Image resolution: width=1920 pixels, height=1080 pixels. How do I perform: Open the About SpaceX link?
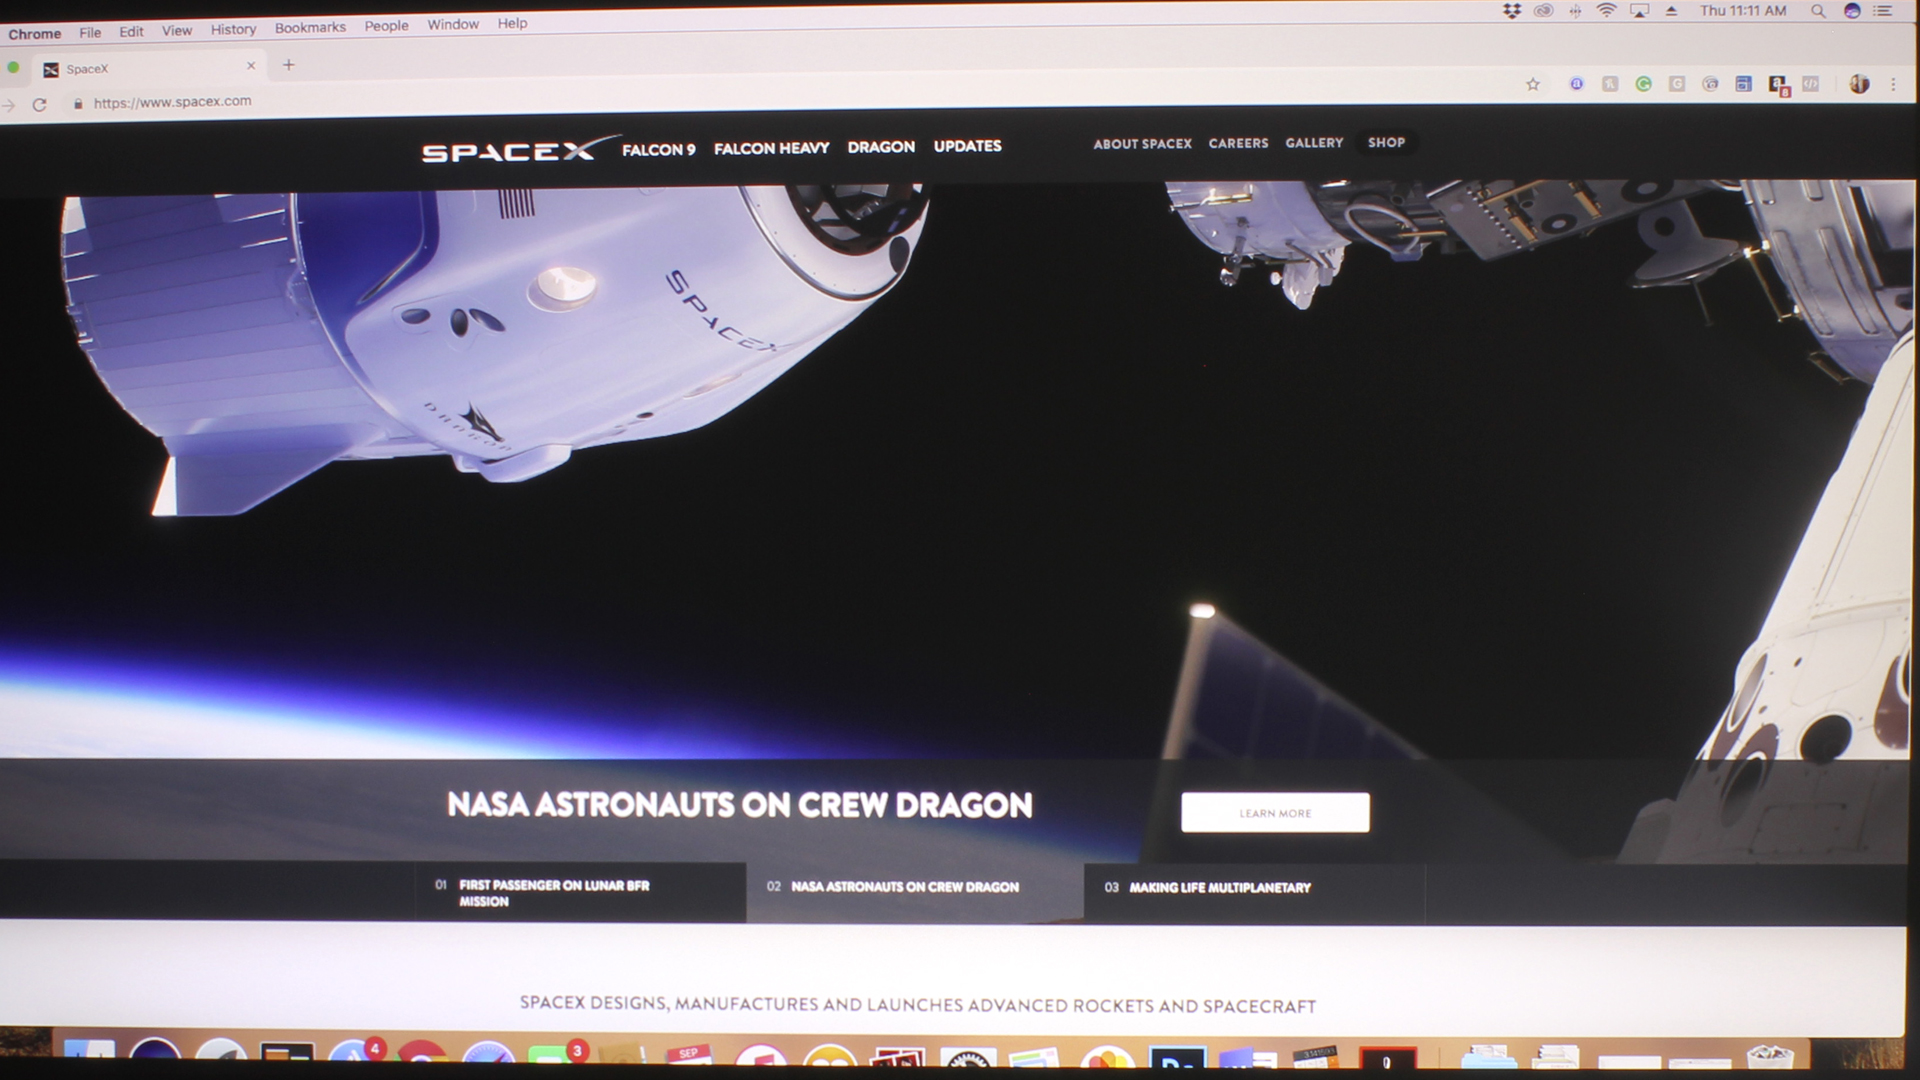pos(1142,144)
